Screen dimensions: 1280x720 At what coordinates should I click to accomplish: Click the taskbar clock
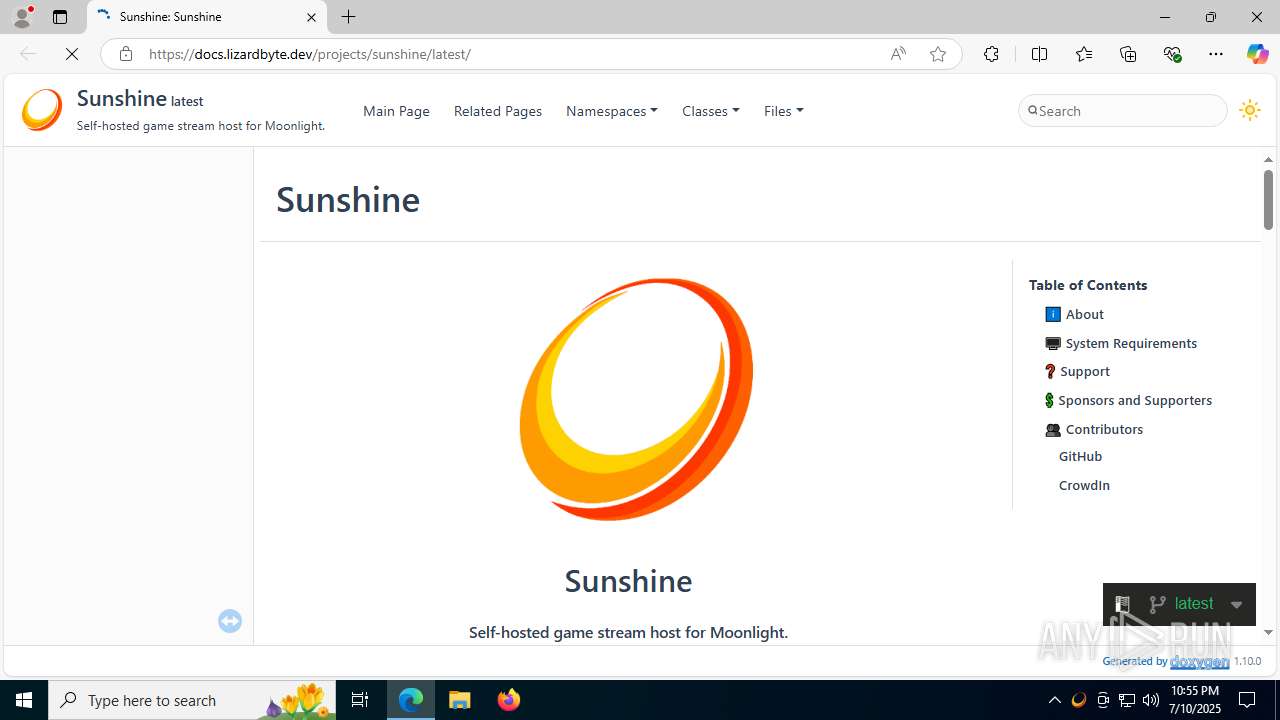pos(1195,700)
